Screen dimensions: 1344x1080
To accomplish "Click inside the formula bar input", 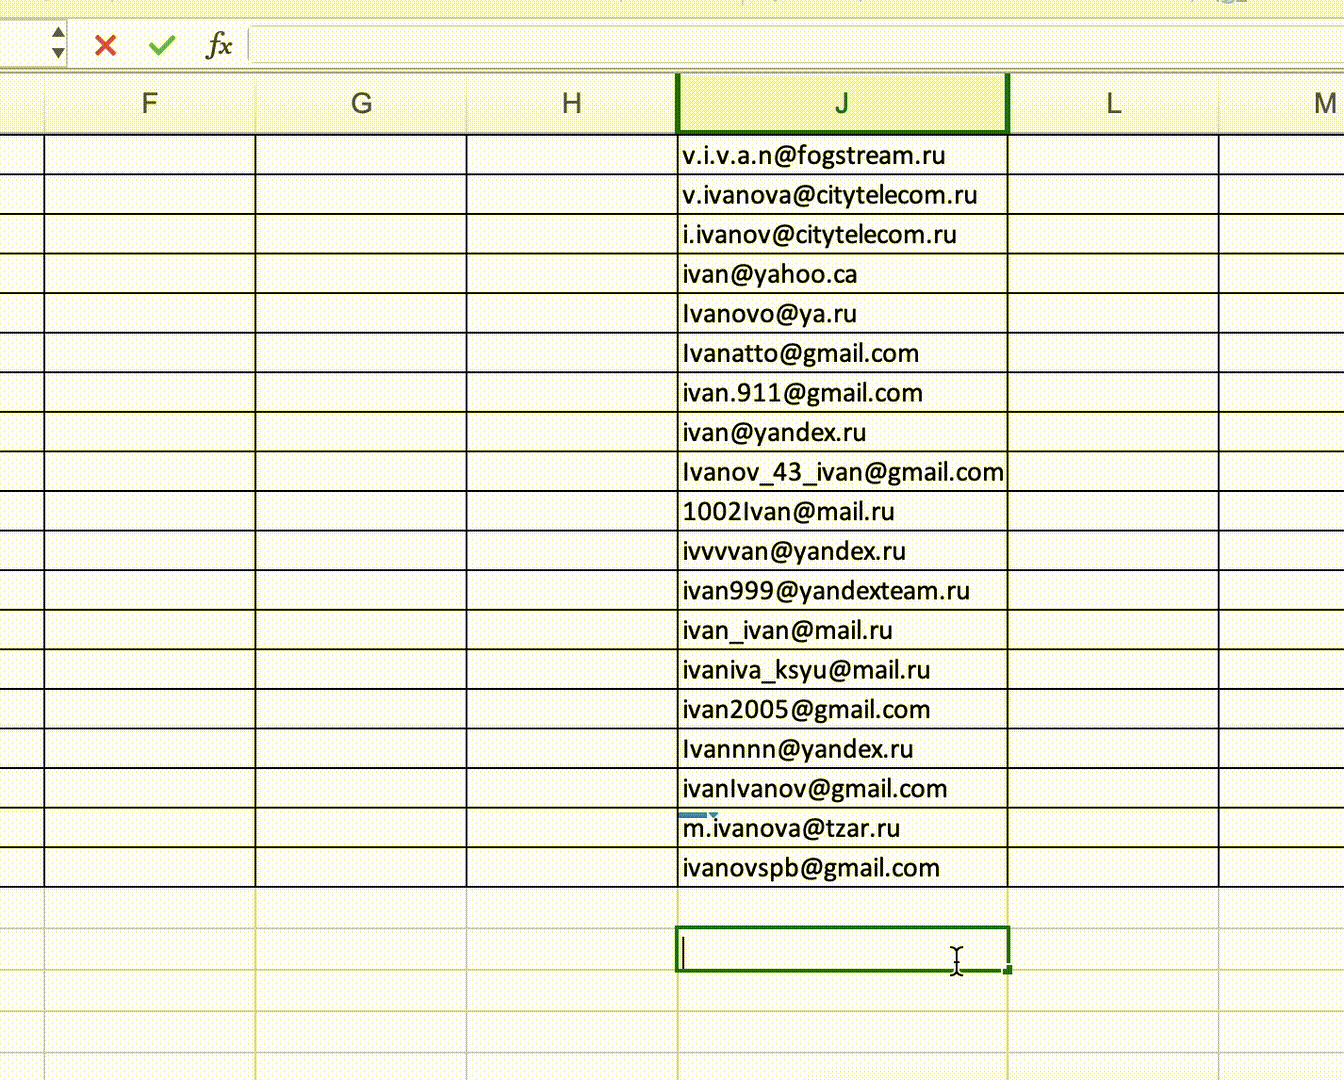I will pyautogui.click(x=796, y=45).
